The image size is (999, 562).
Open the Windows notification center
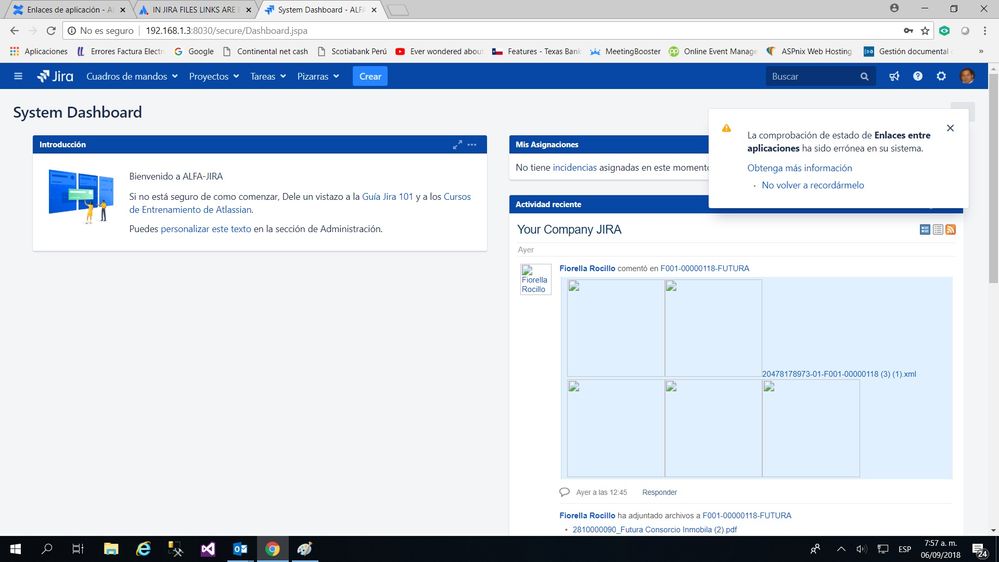tap(979, 549)
